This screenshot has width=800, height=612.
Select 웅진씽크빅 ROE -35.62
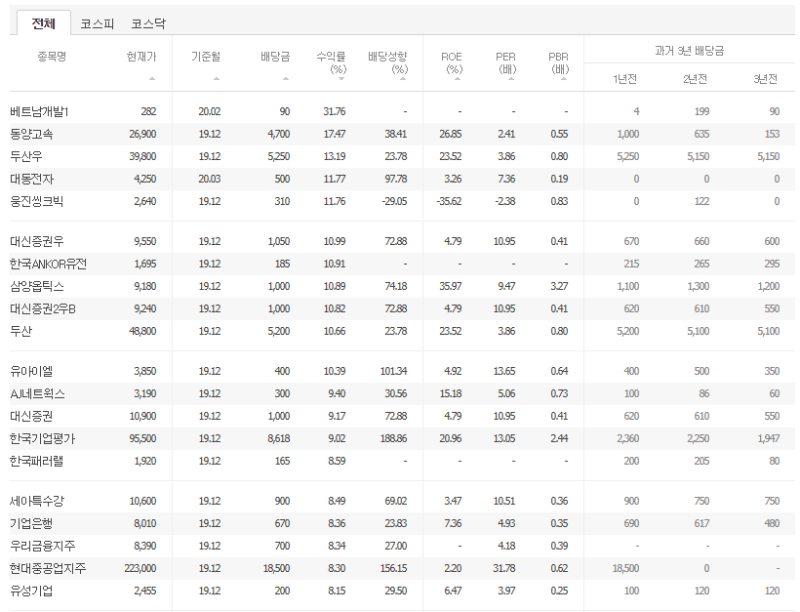point(449,201)
